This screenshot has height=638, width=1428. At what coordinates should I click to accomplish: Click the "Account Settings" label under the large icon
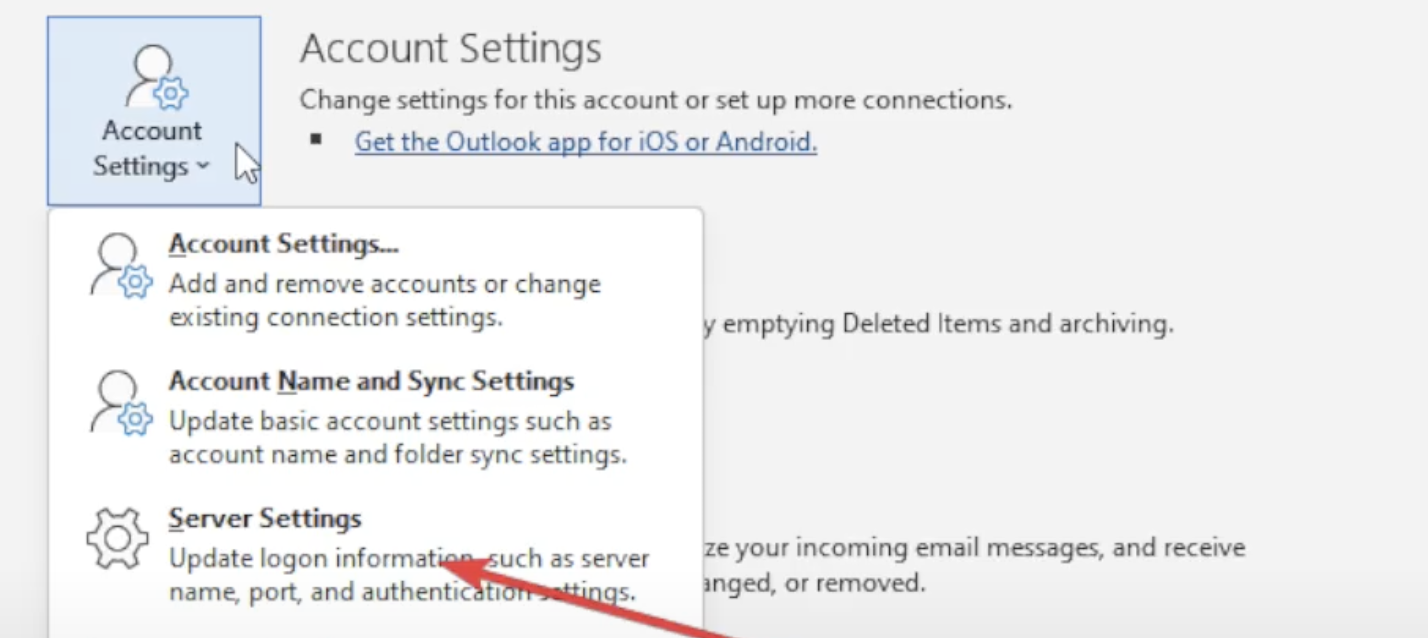pos(152,148)
